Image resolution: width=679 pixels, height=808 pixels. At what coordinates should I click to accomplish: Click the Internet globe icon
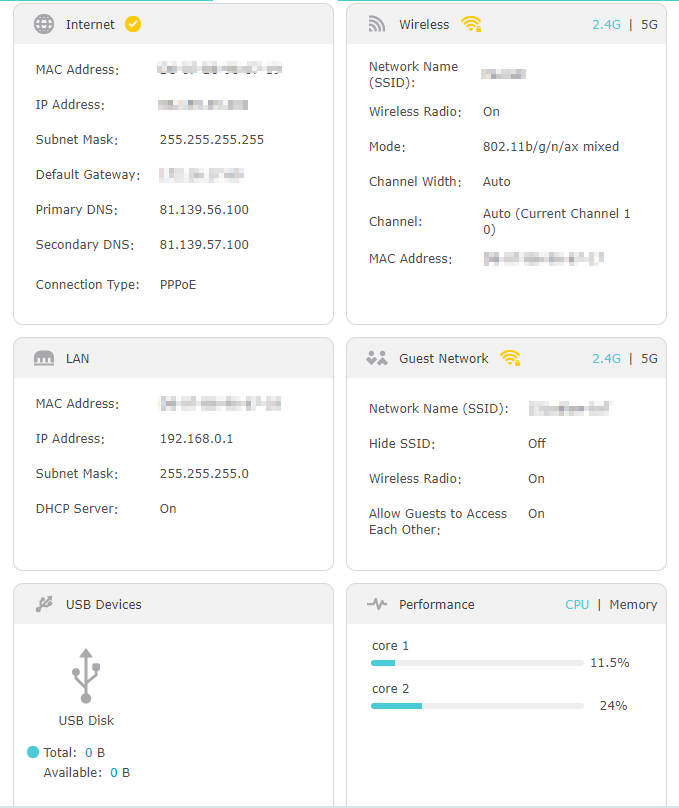coord(44,24)
